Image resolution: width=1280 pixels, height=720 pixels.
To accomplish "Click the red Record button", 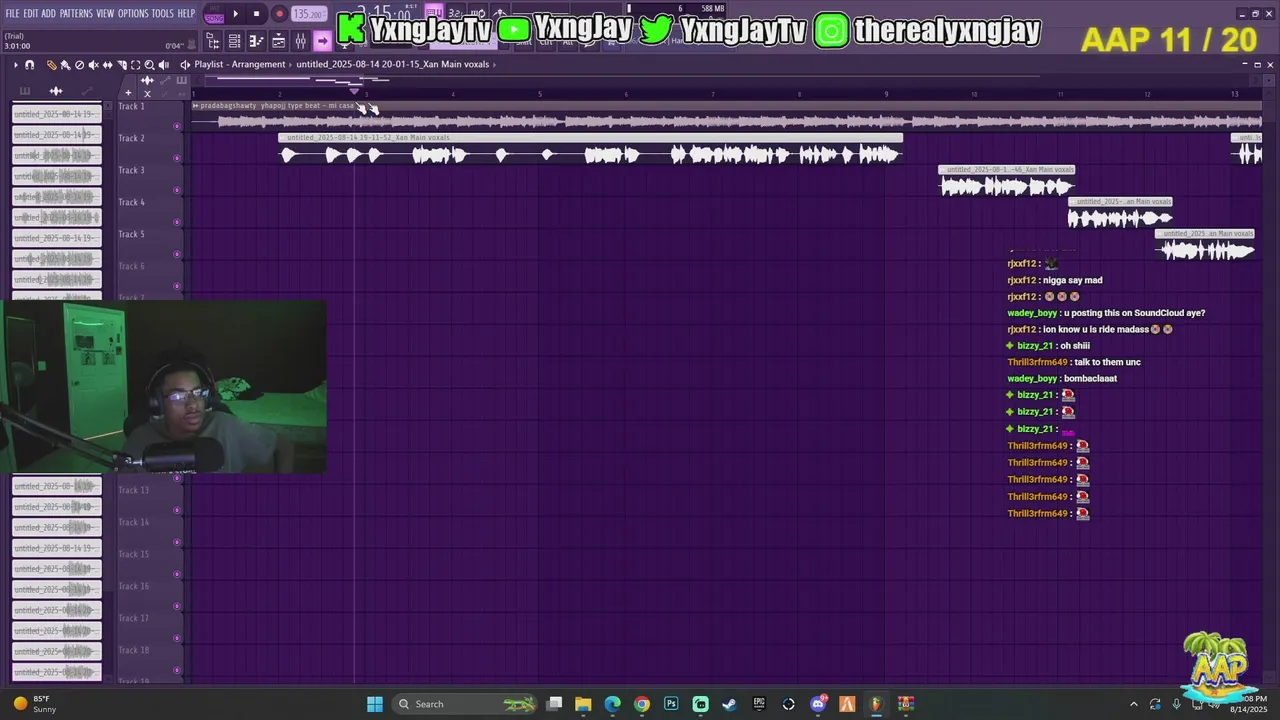I will point(279,14).
